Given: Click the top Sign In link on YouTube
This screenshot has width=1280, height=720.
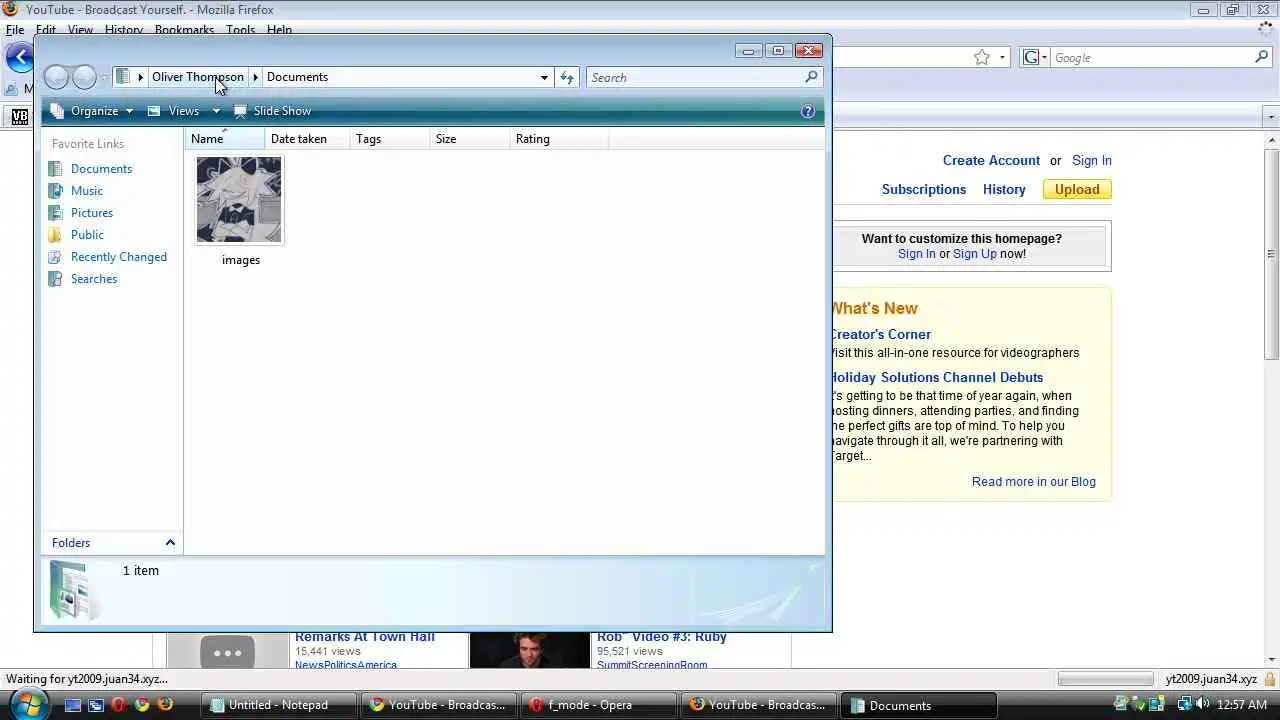Looking at the screenshot, I should [1092, 160].
